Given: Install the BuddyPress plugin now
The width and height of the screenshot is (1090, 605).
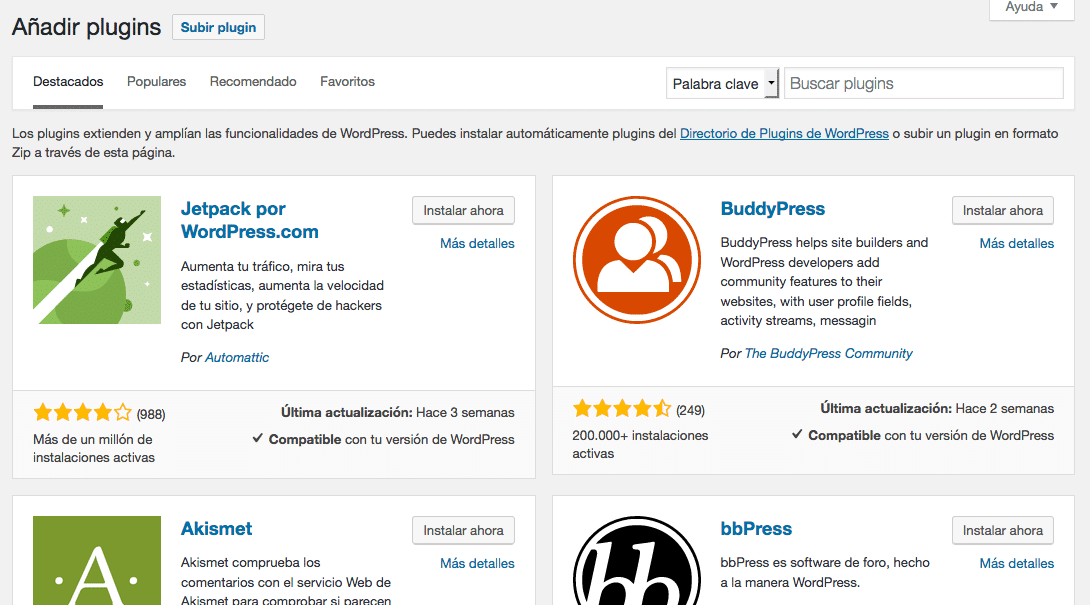Looking at the screenshot, I should tap(1002, 211).
